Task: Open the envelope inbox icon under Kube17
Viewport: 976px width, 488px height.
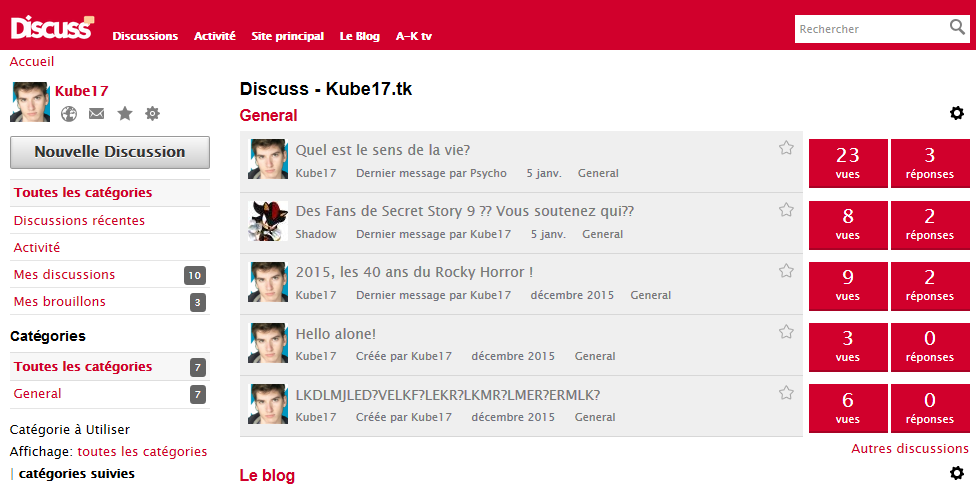Action: (x=96, y=114)
